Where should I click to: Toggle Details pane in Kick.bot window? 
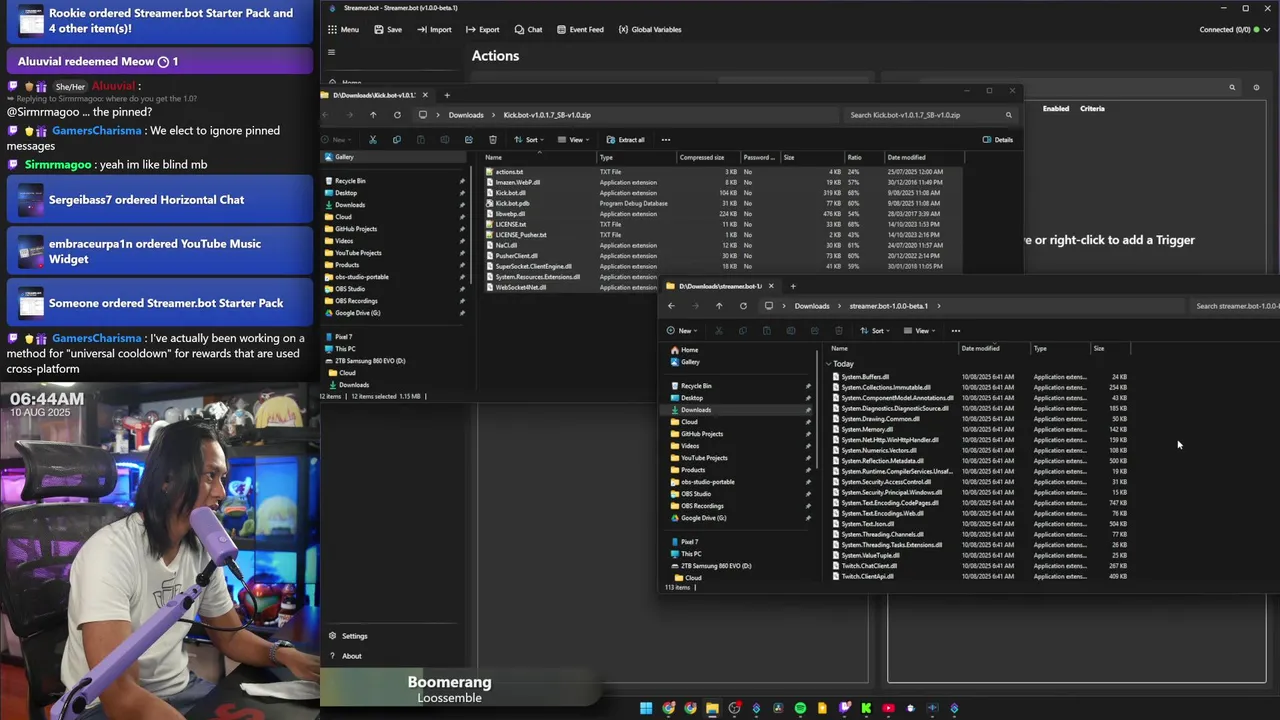tap(997, 140)
